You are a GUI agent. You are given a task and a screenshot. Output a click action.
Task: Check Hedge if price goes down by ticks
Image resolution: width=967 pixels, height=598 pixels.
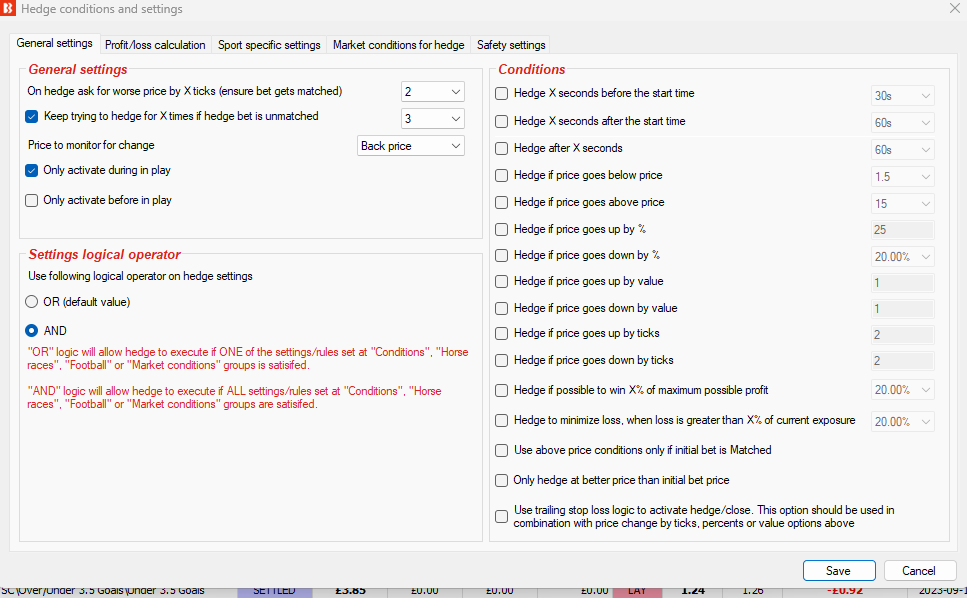point(502,361)
